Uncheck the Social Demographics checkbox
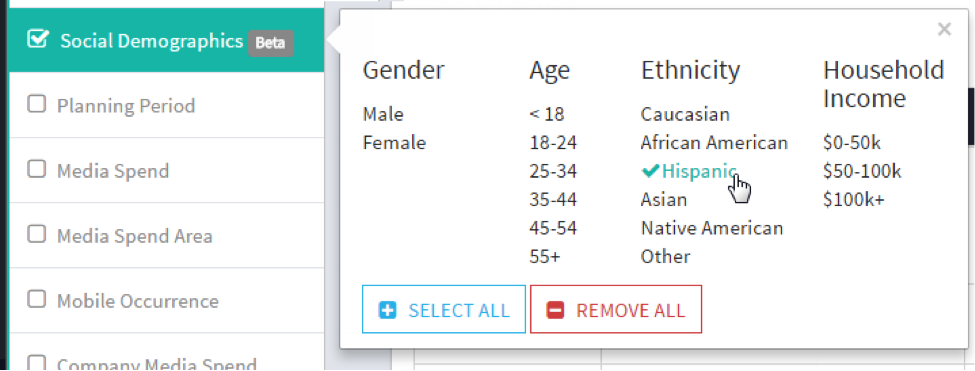 [x=37, y=40]
